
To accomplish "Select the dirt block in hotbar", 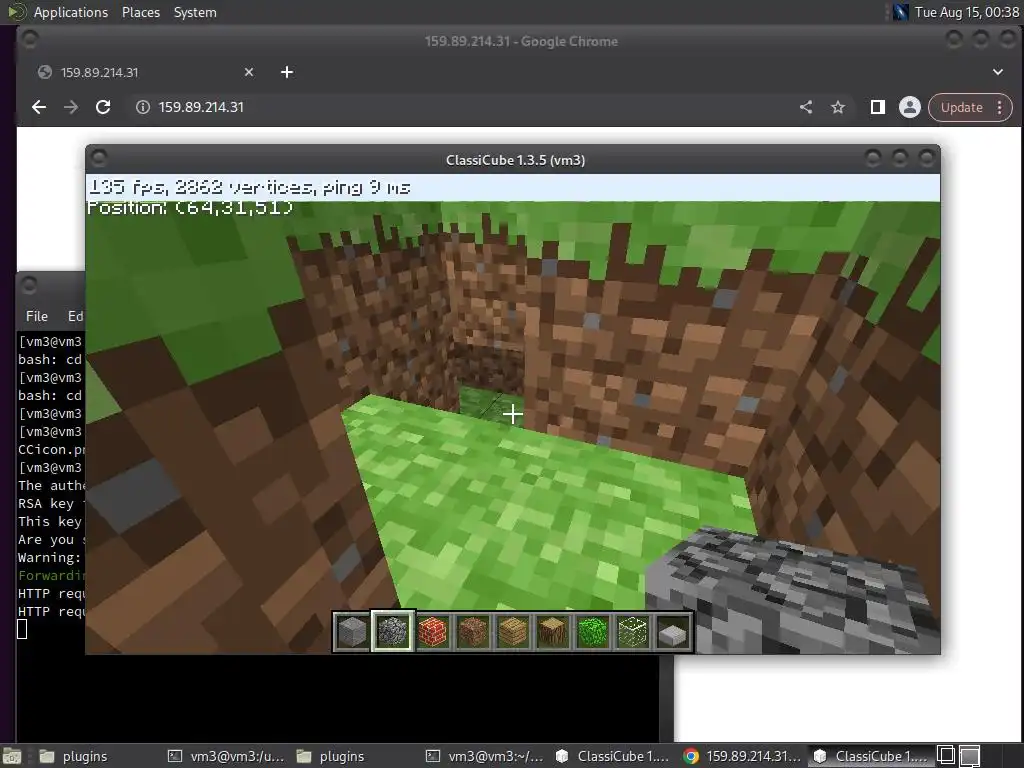I will tap(473, 632).
